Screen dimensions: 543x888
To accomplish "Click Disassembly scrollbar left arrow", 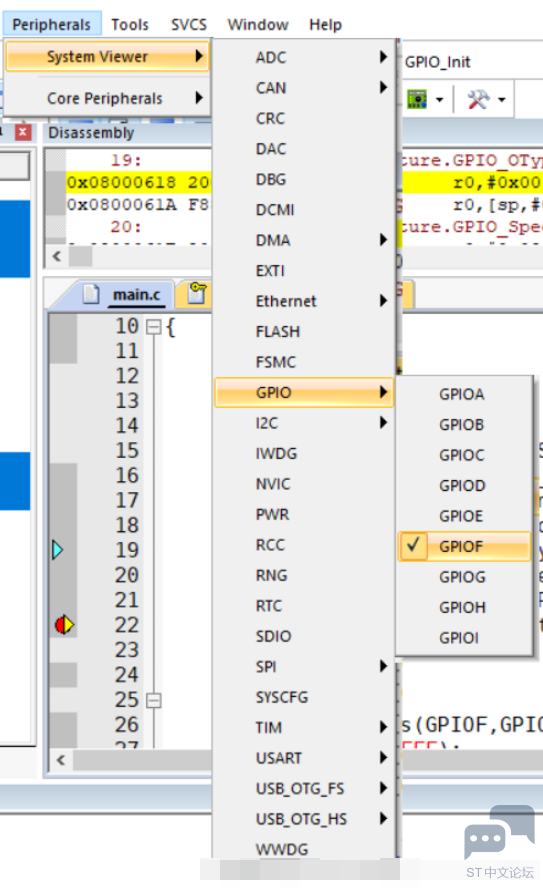I will tap(57, 256).
